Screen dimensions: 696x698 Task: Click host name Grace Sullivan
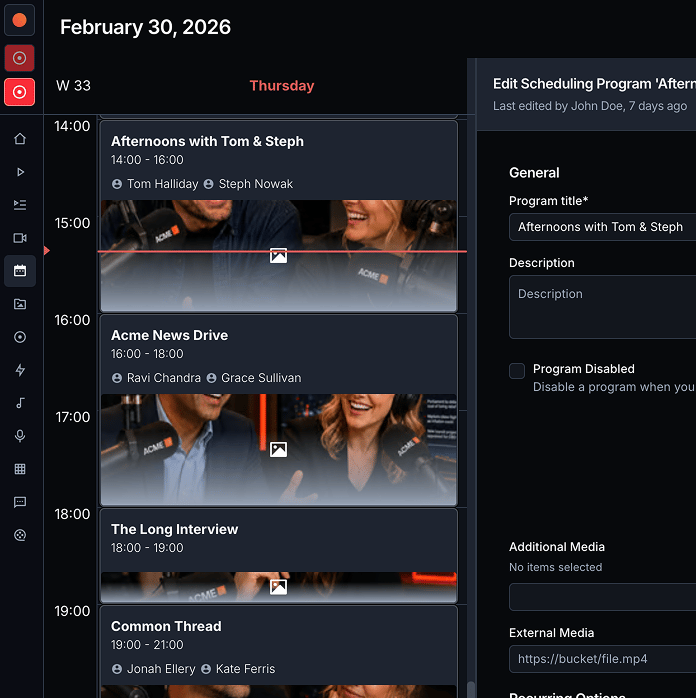point(261,378)
